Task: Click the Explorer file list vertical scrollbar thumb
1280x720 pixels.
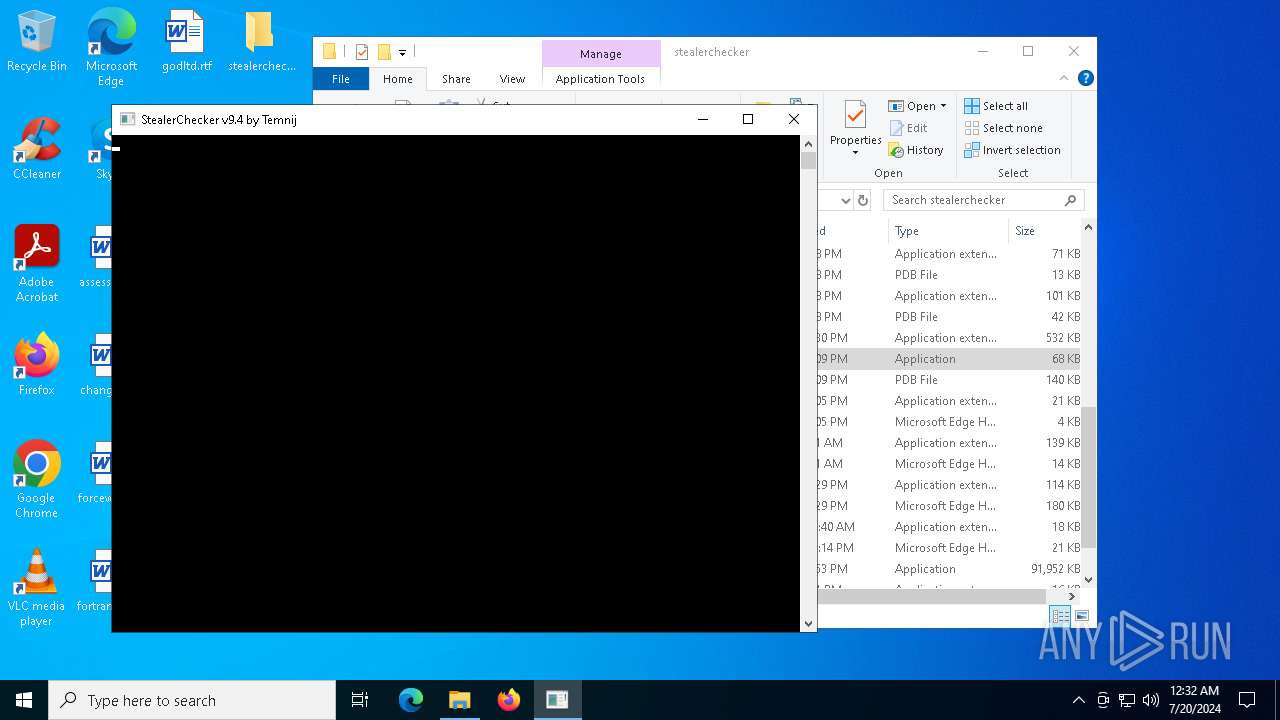Action: point(1089,477)
